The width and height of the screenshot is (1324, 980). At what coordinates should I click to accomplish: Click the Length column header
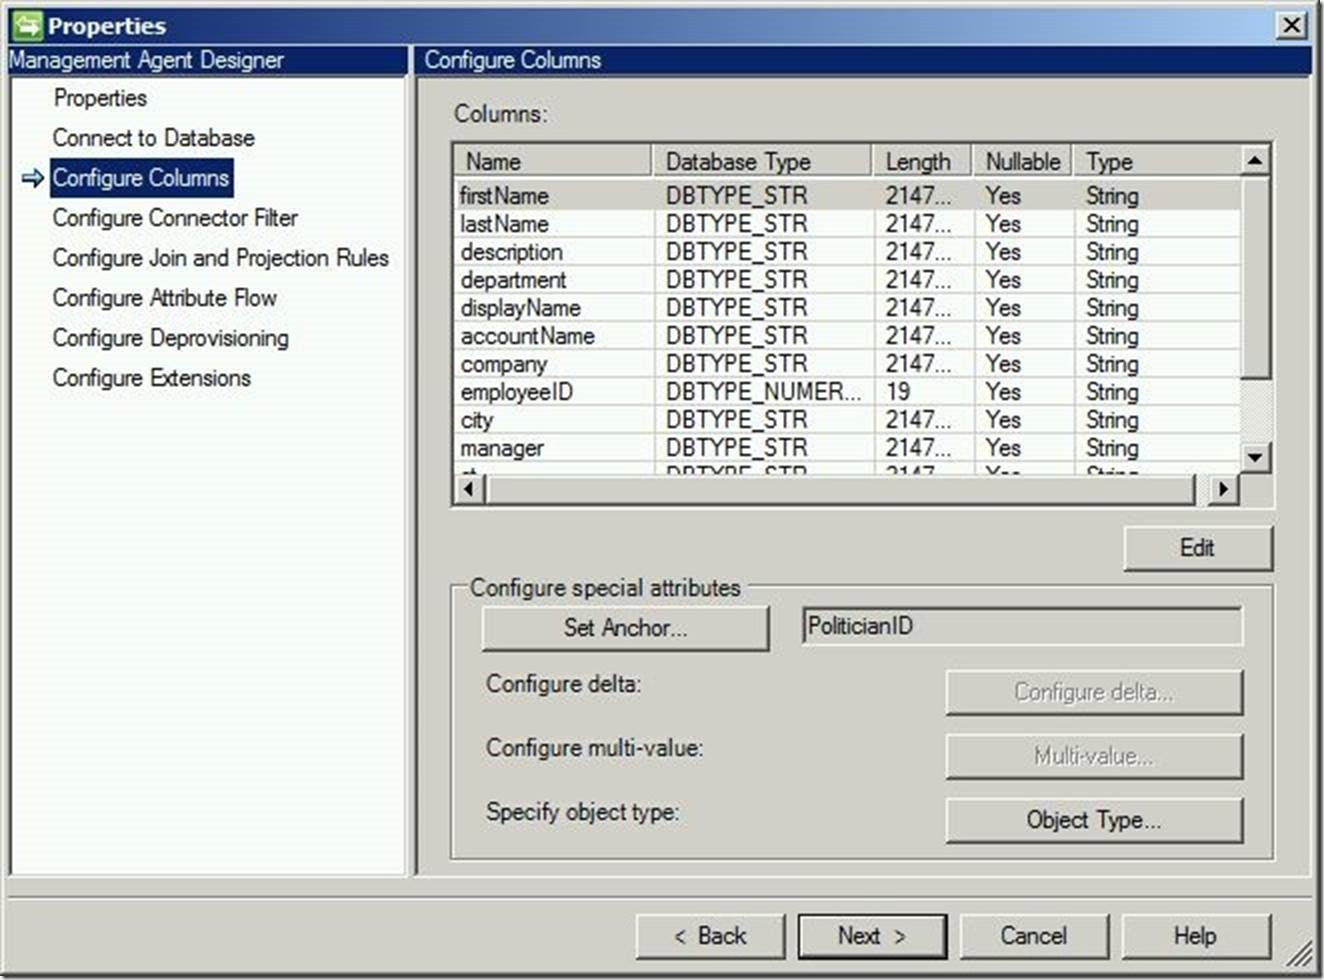pos(922,161)
